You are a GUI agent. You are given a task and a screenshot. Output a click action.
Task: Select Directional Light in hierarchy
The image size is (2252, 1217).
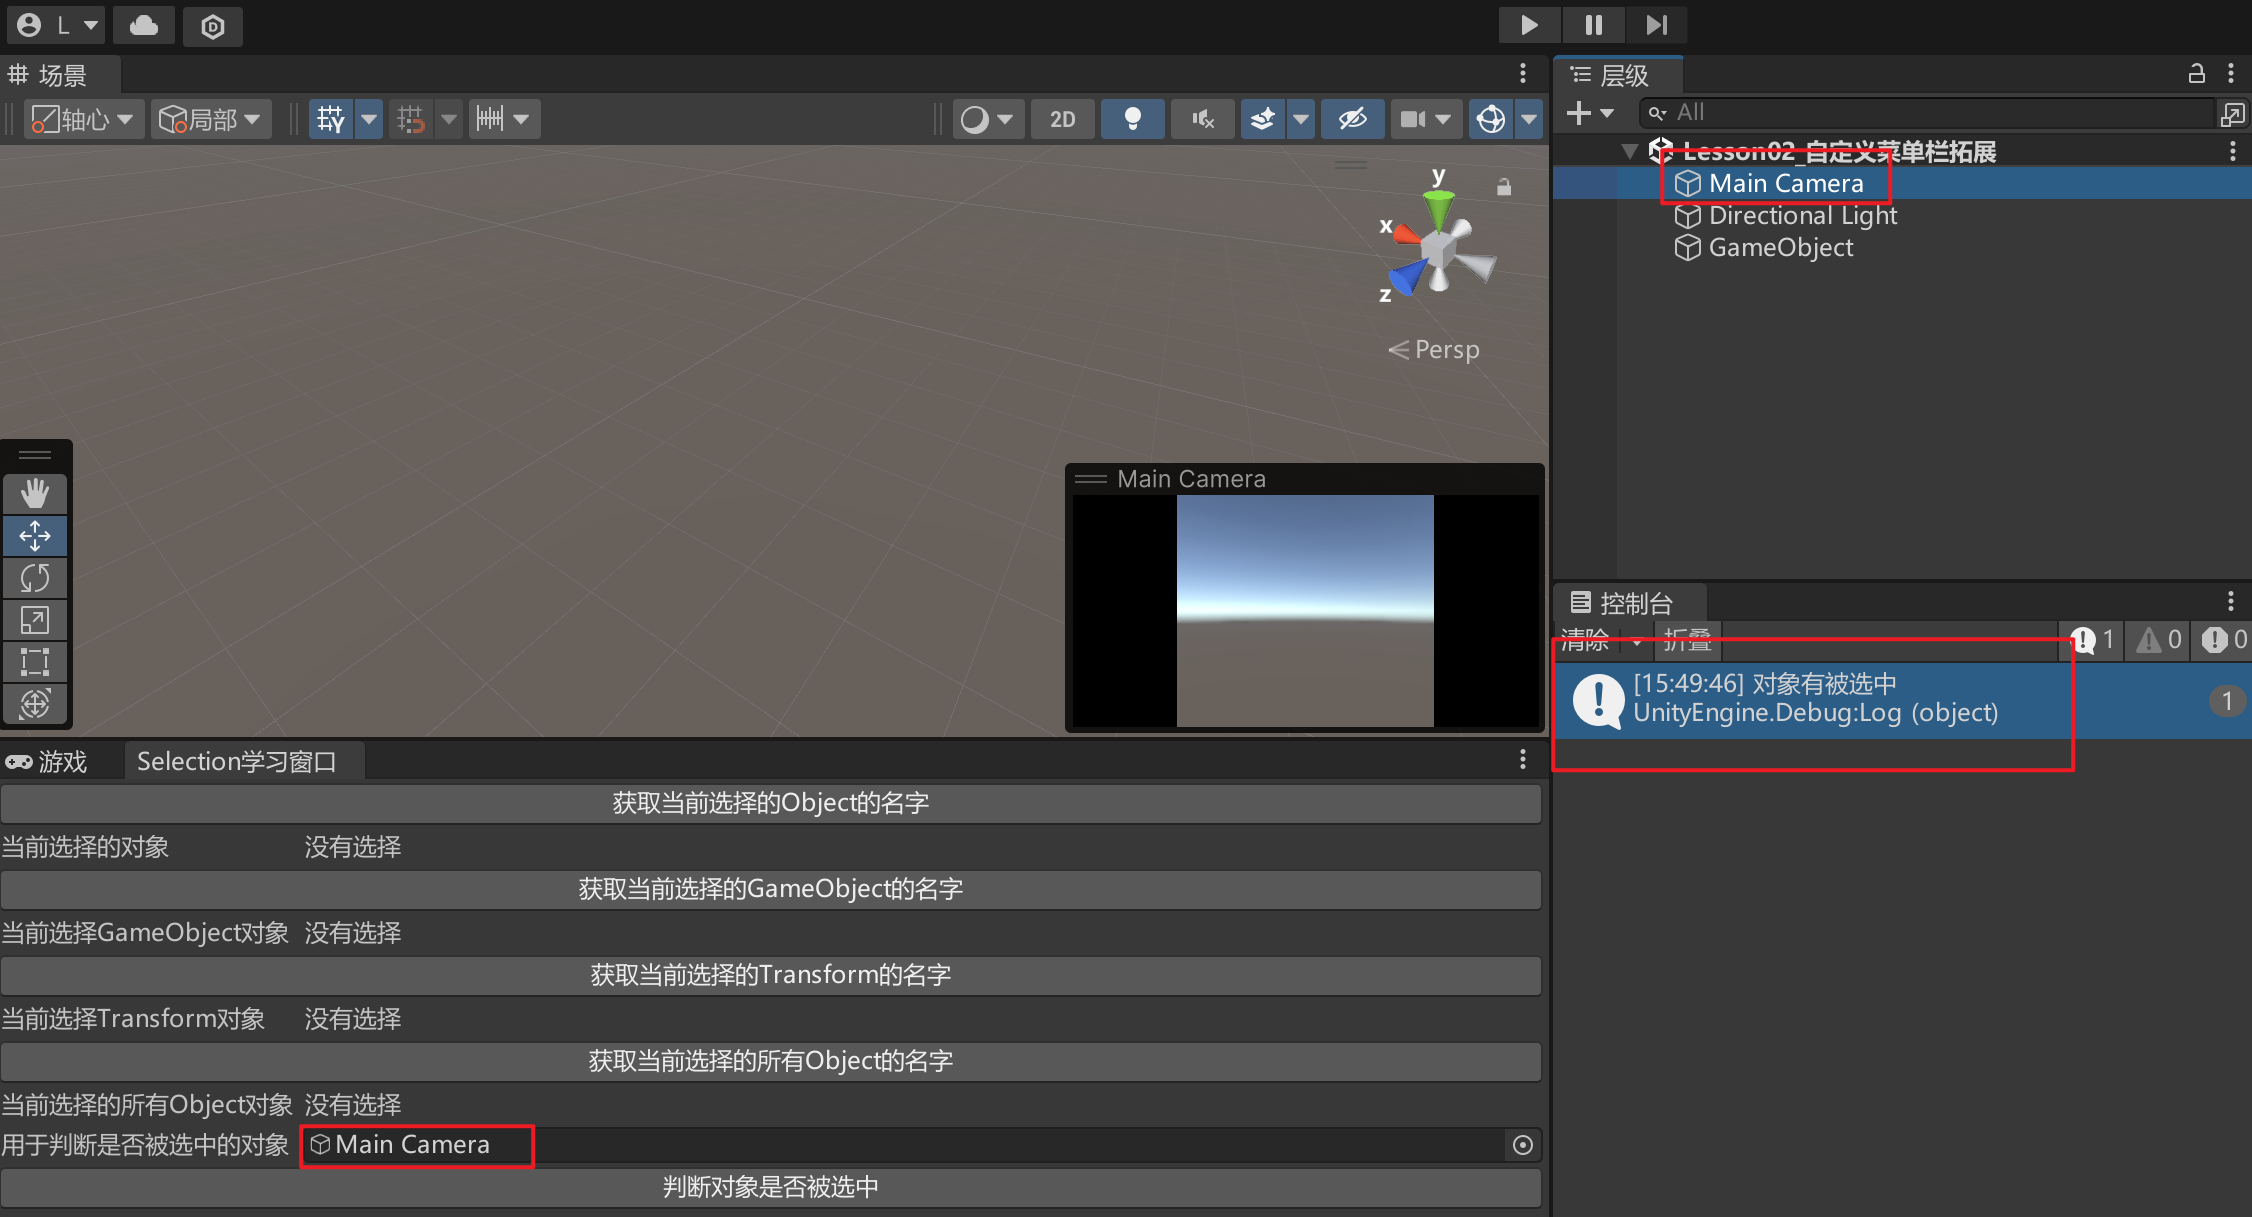1802,216
